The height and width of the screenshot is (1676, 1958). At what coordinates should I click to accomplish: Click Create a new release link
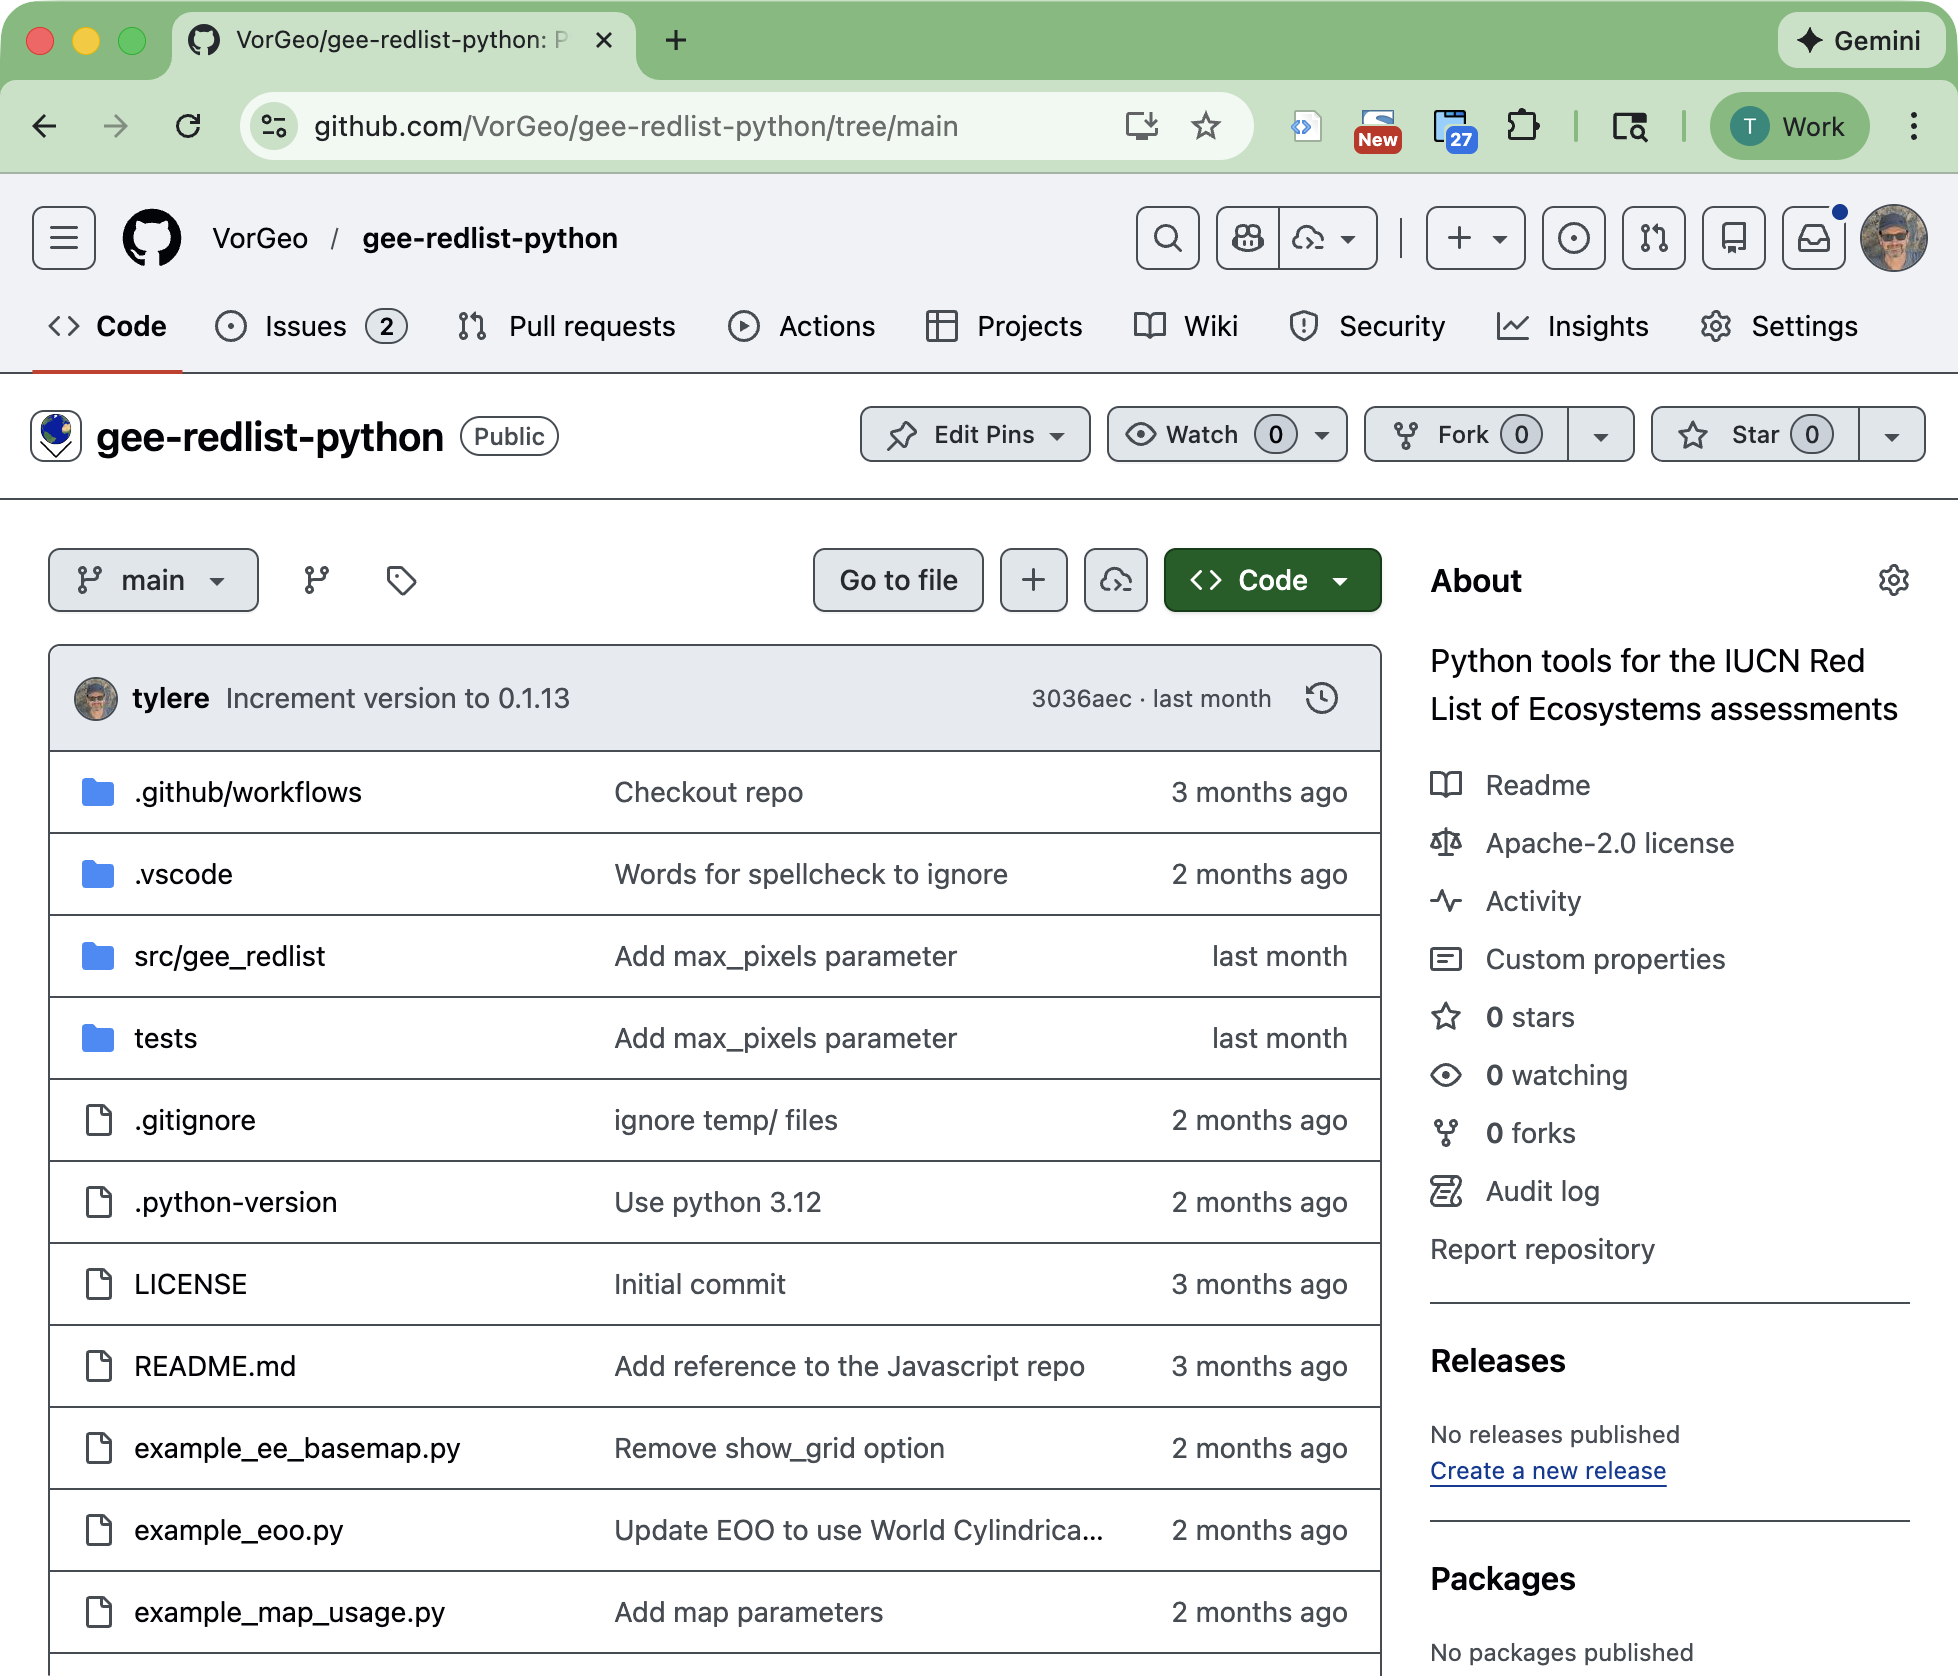click(1547, 1470)
